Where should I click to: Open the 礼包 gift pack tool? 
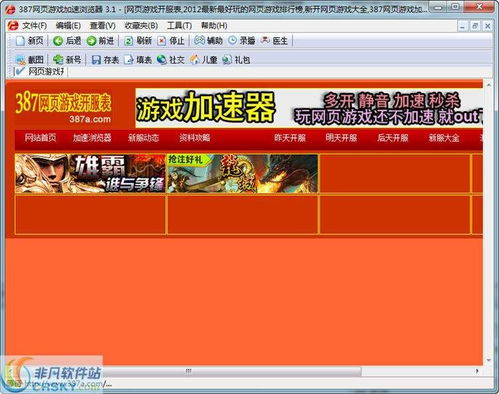point(236,60)
